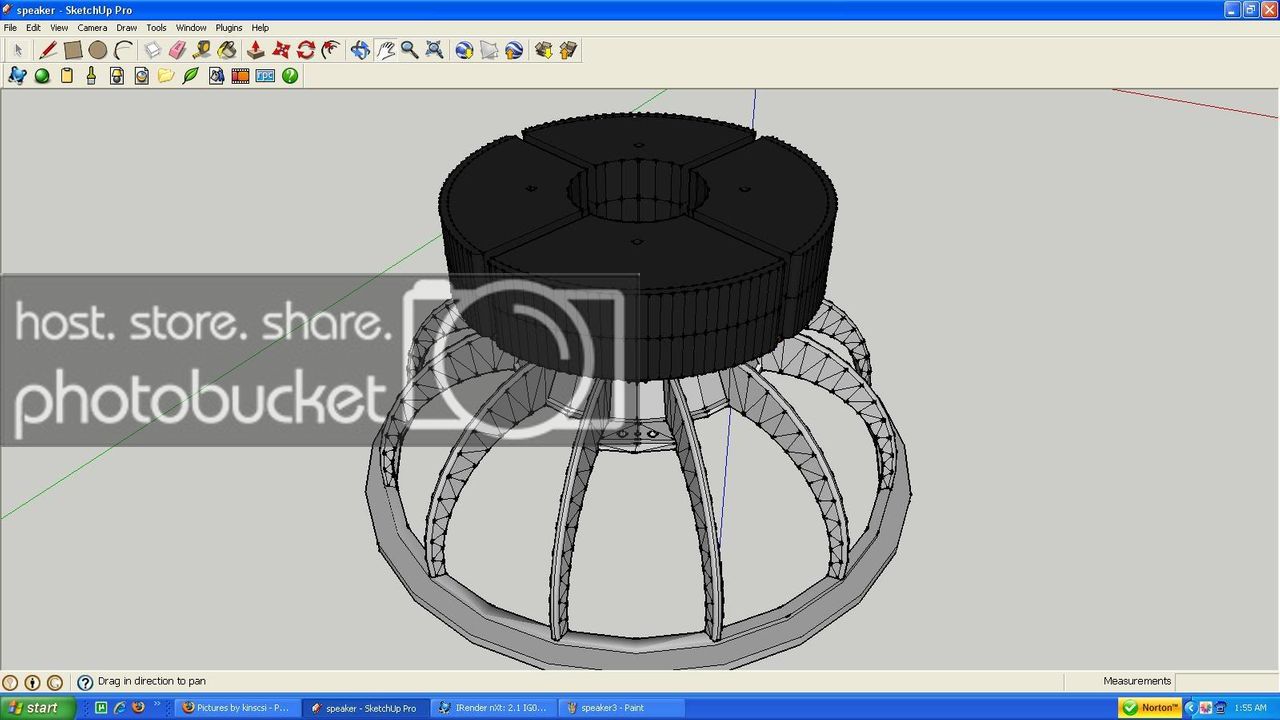This screenshot has height=720, width=1280.
Task: Select the Pan hand tool
Action: tap(385, 50)
